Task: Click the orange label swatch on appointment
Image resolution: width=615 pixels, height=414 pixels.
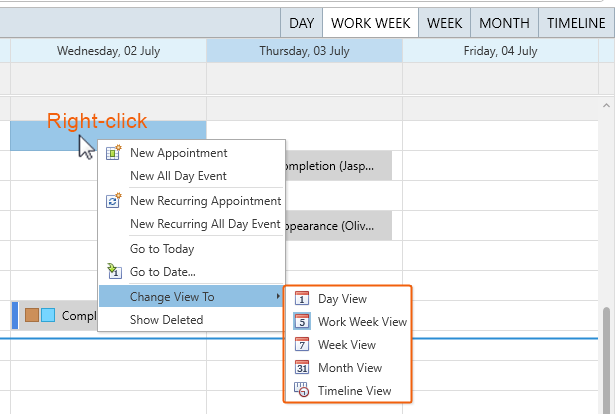Action: coord(32,315)
